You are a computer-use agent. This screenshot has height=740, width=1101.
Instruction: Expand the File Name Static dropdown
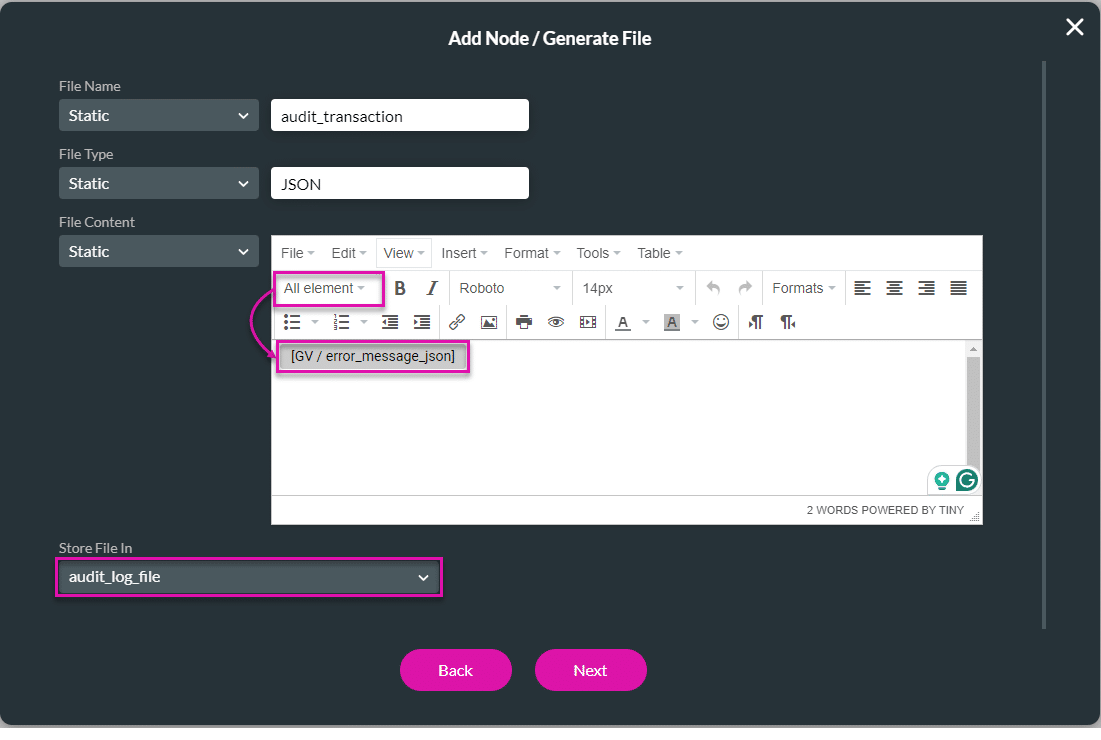pos(157,115)
